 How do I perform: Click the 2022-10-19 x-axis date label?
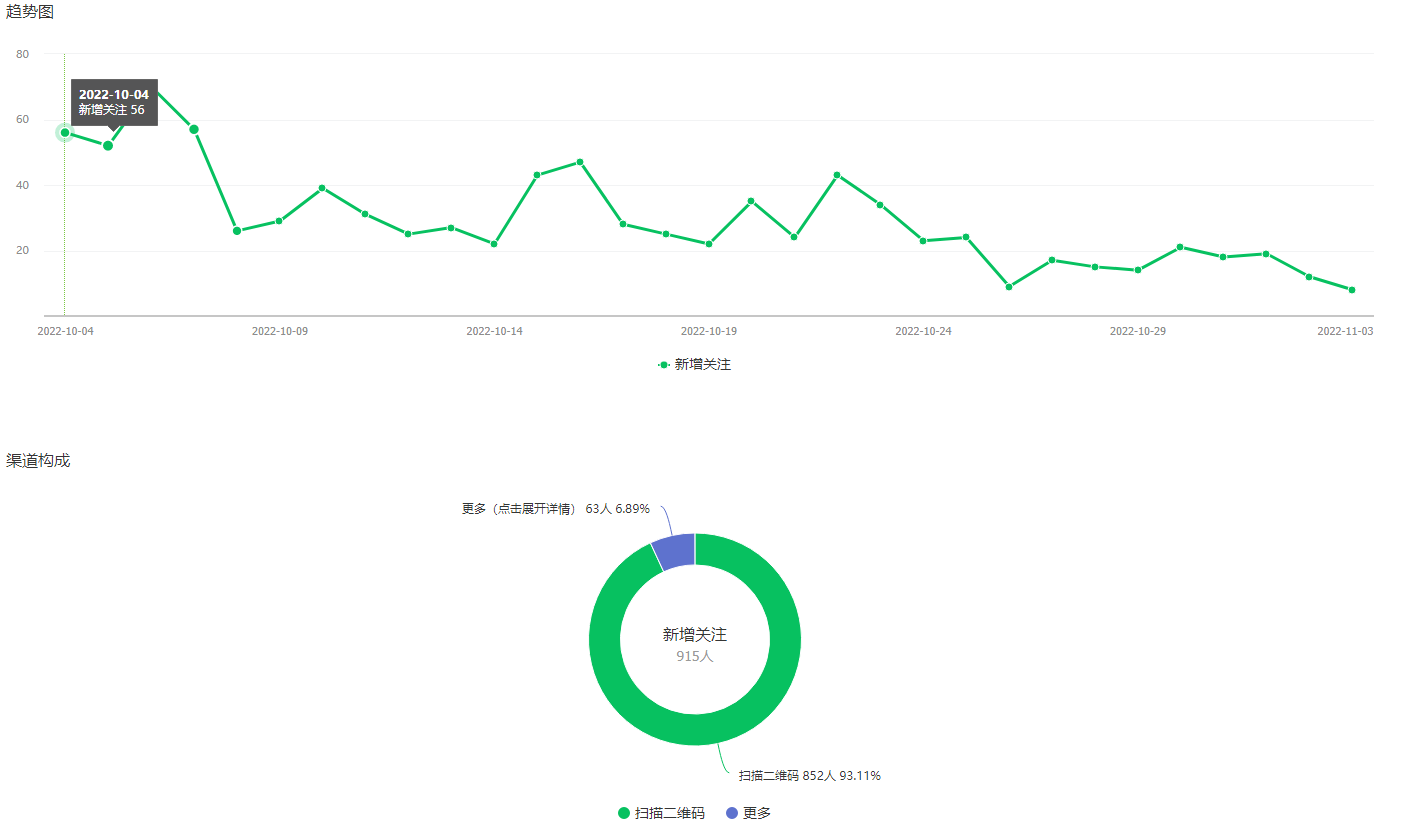(709, 331)
